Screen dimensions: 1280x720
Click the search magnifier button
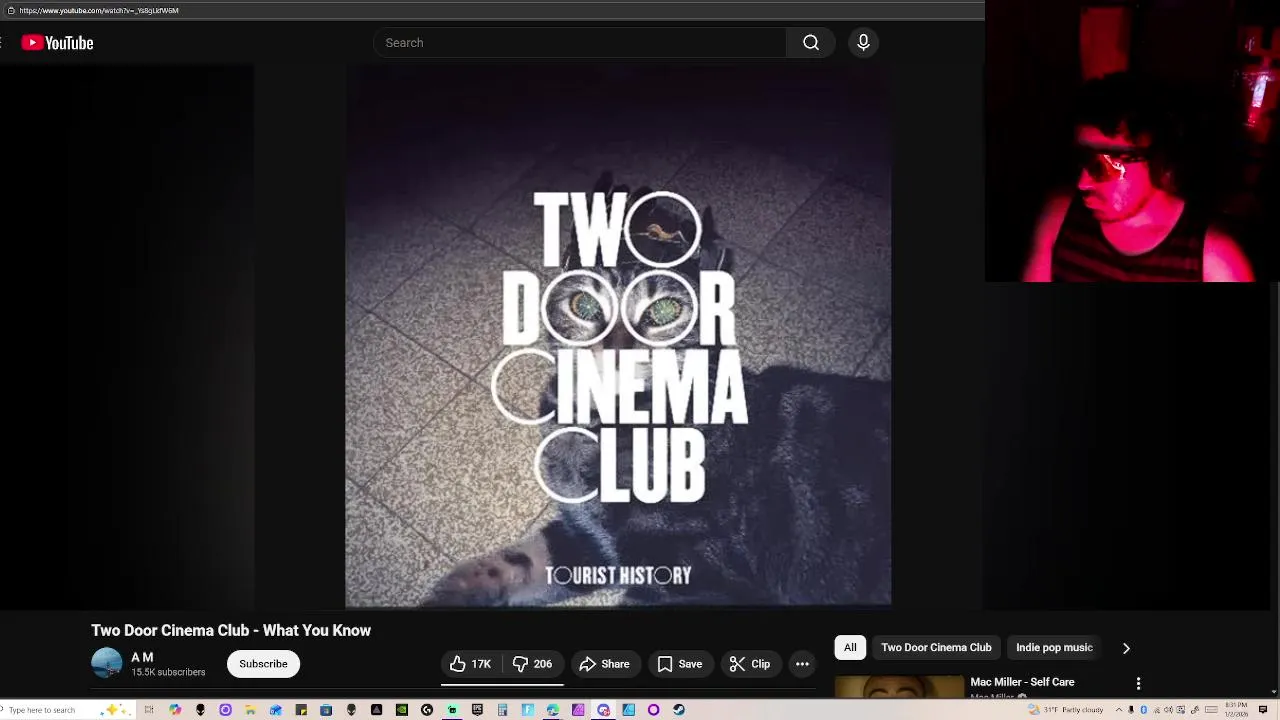click(811, 43)
